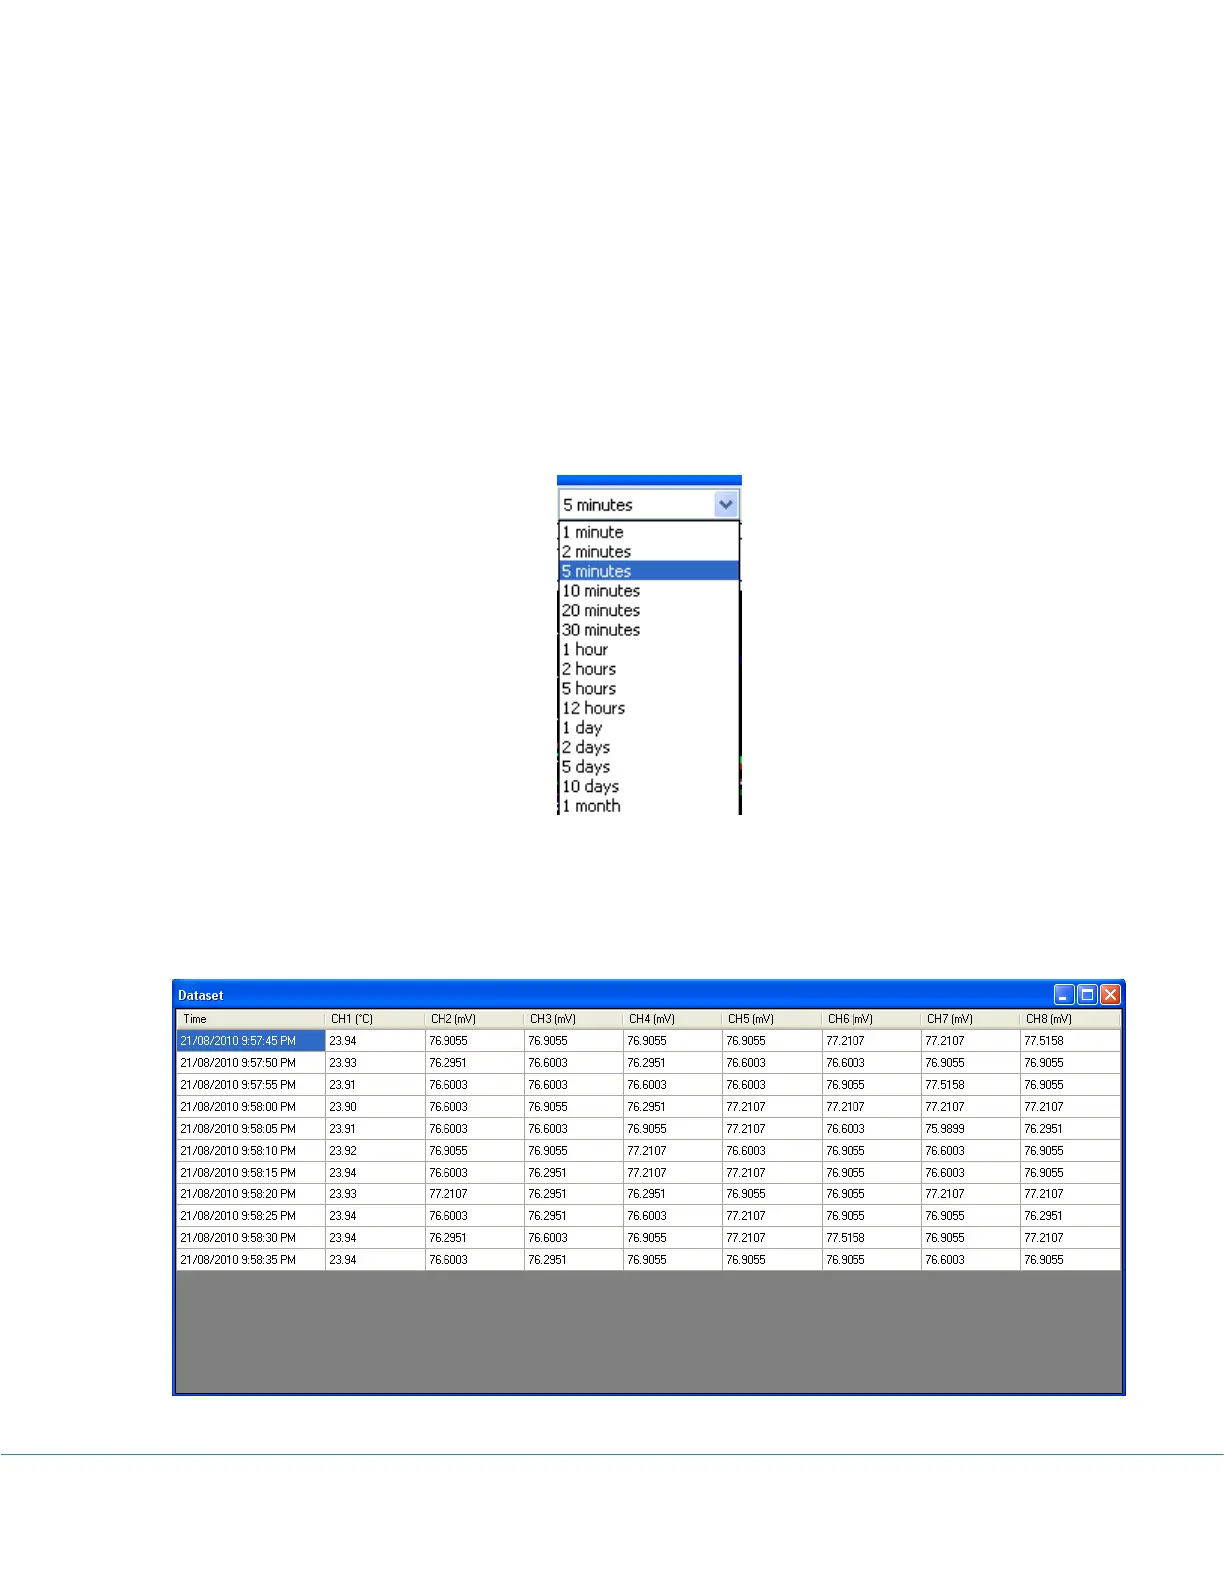Pick the '1 hour' entry
Image resolution: width=1224 pixels, height=1584 pixels.
tap(648, 649)
